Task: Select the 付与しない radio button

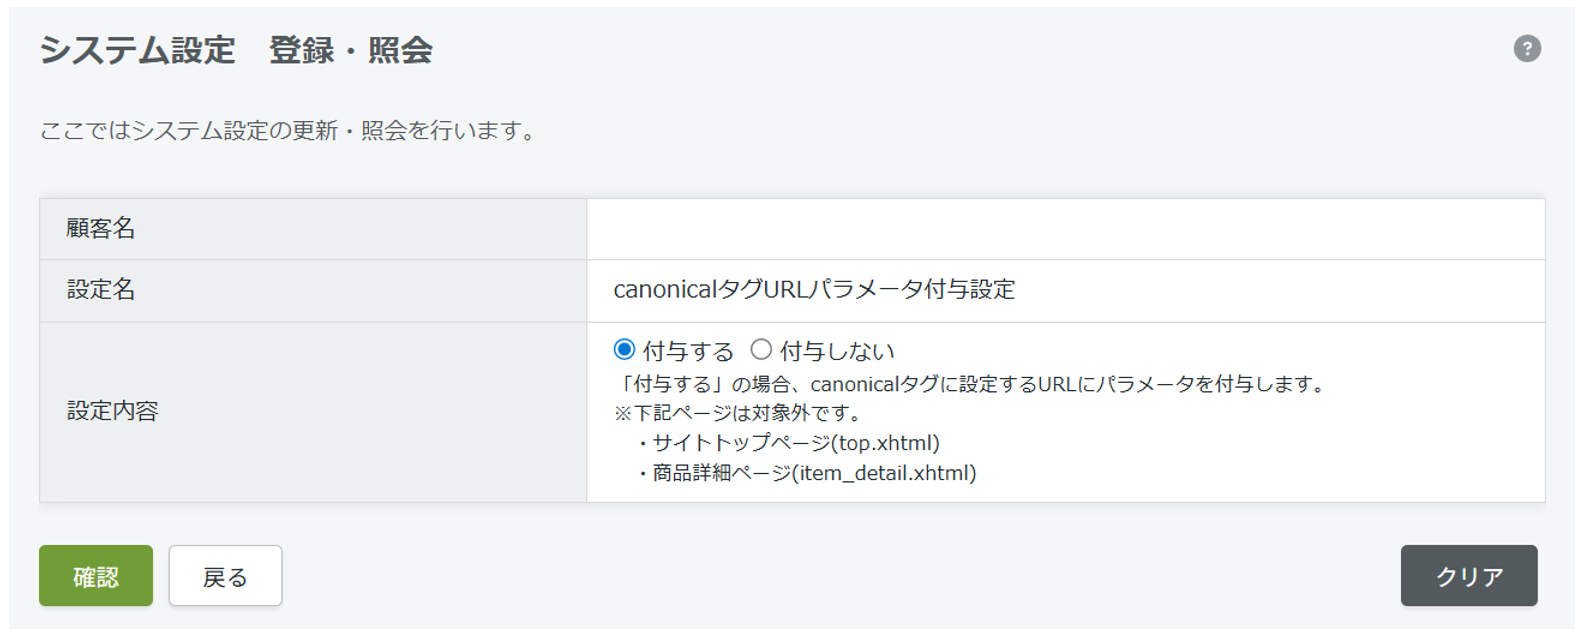Action: coord(761,350)
